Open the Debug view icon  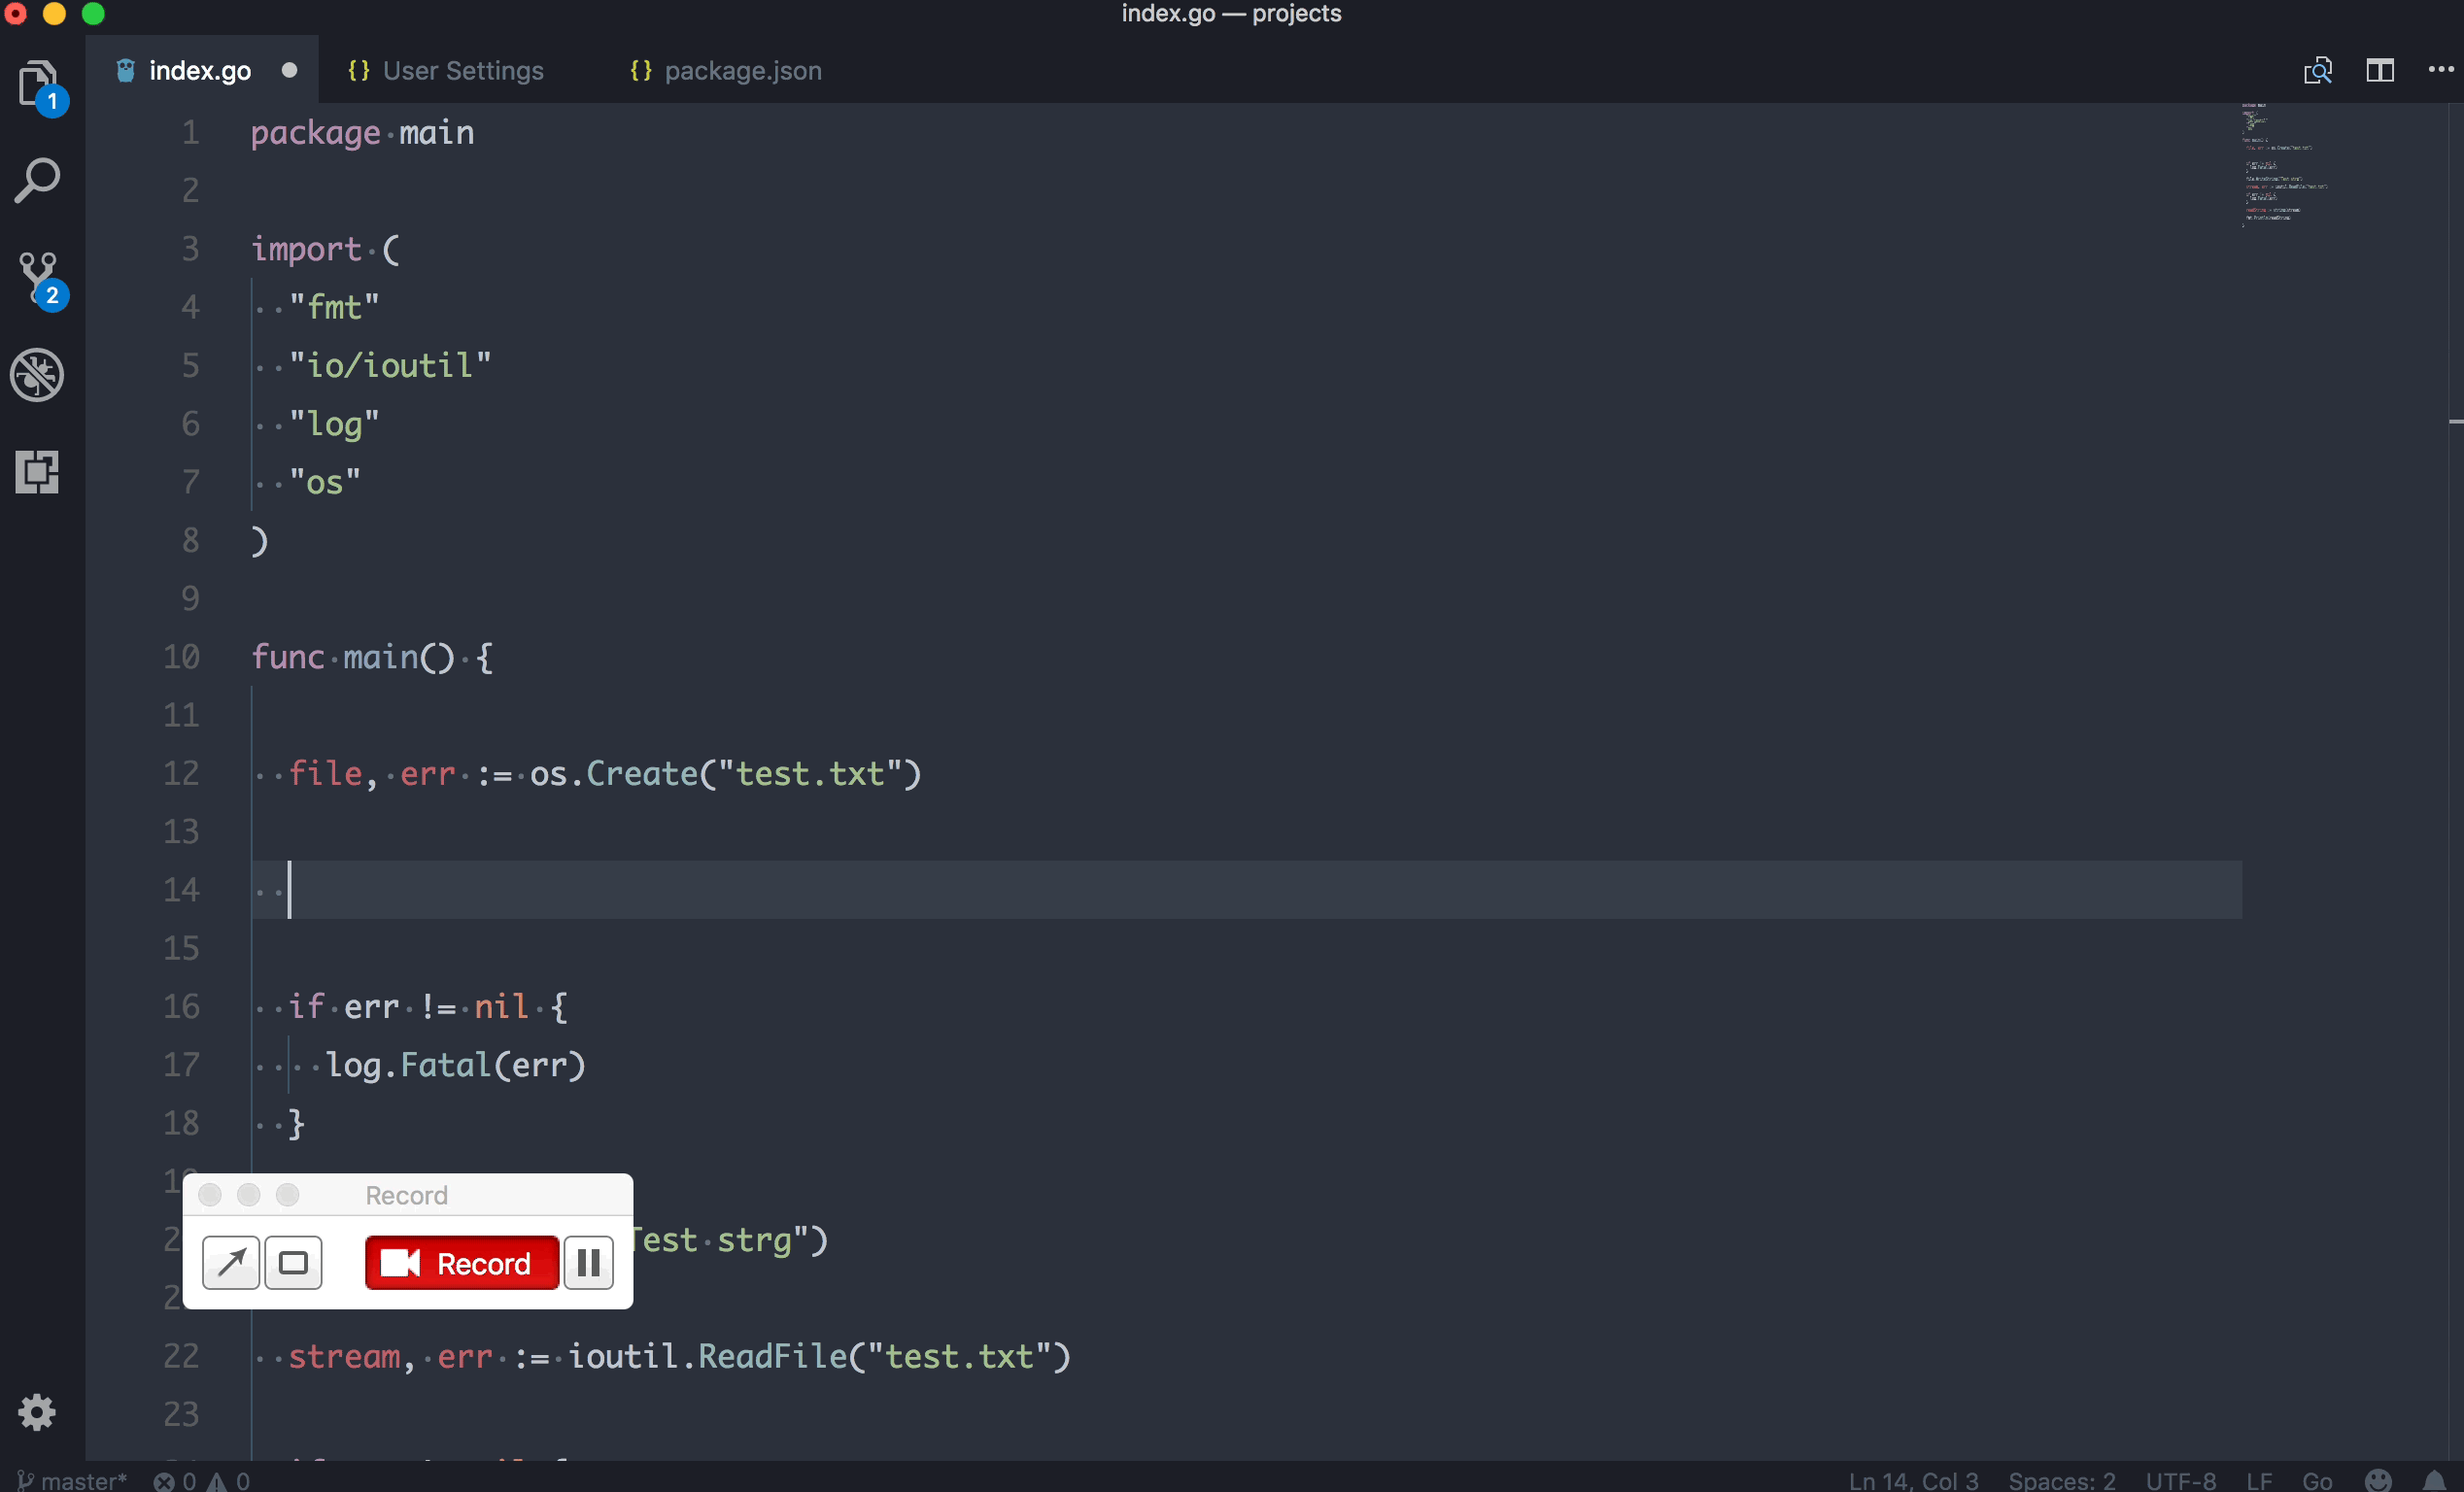[38, 376]
